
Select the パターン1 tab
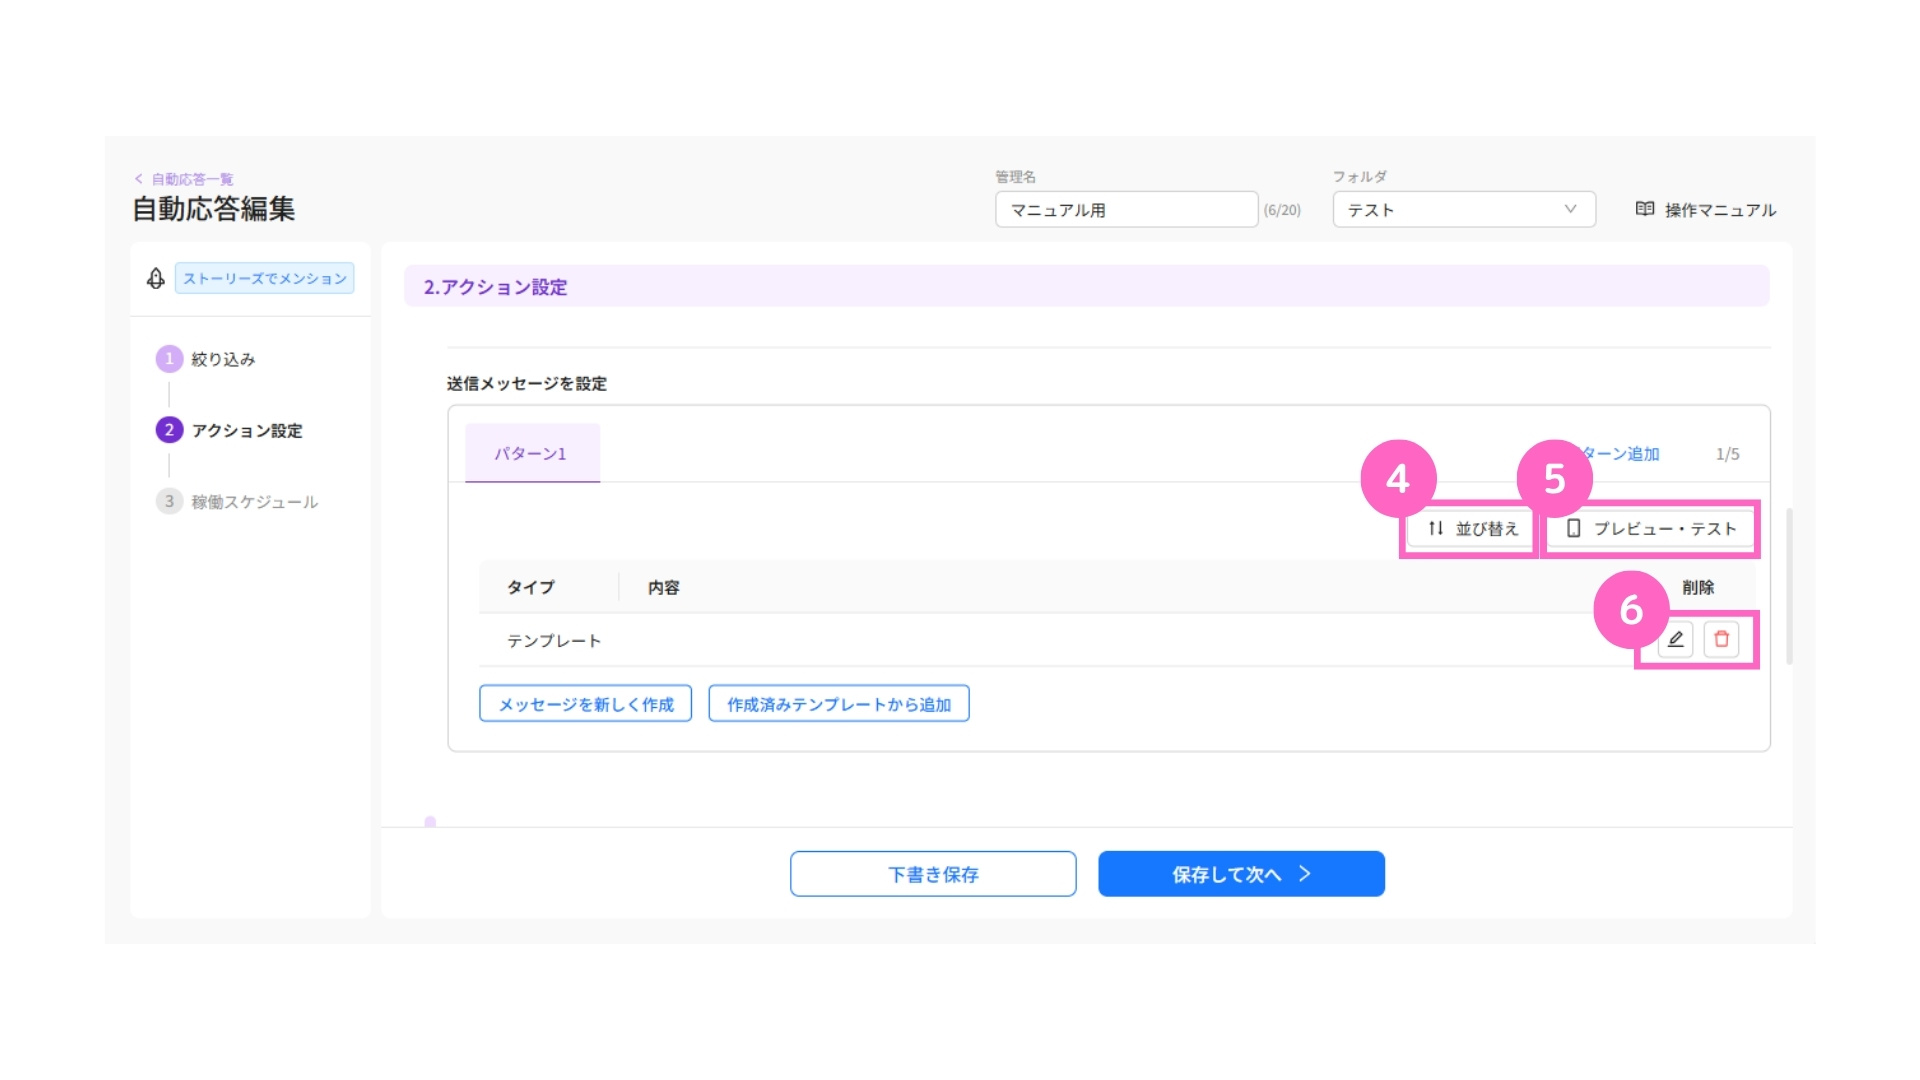pos(532,453)
